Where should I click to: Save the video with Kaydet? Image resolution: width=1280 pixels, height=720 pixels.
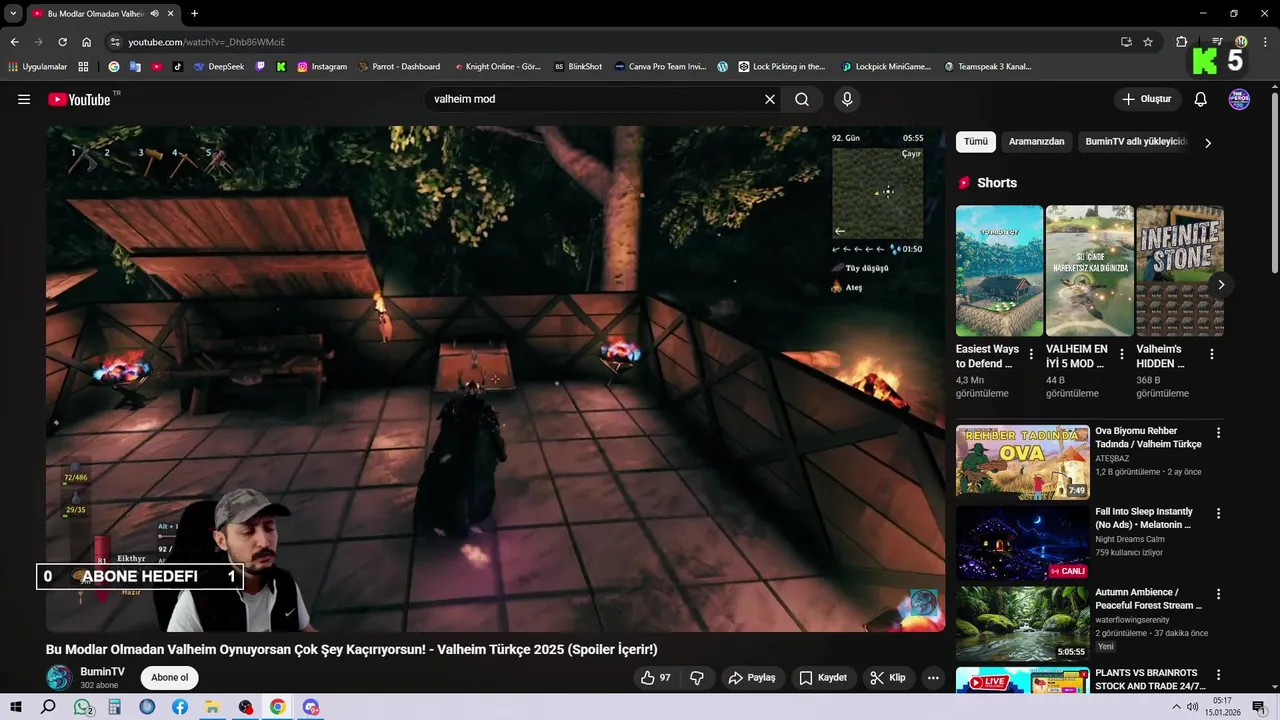823,678
